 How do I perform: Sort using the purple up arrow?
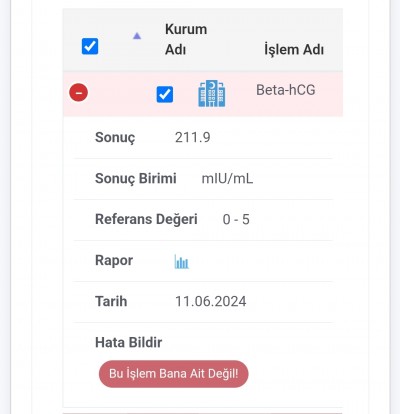click(137, 36)
